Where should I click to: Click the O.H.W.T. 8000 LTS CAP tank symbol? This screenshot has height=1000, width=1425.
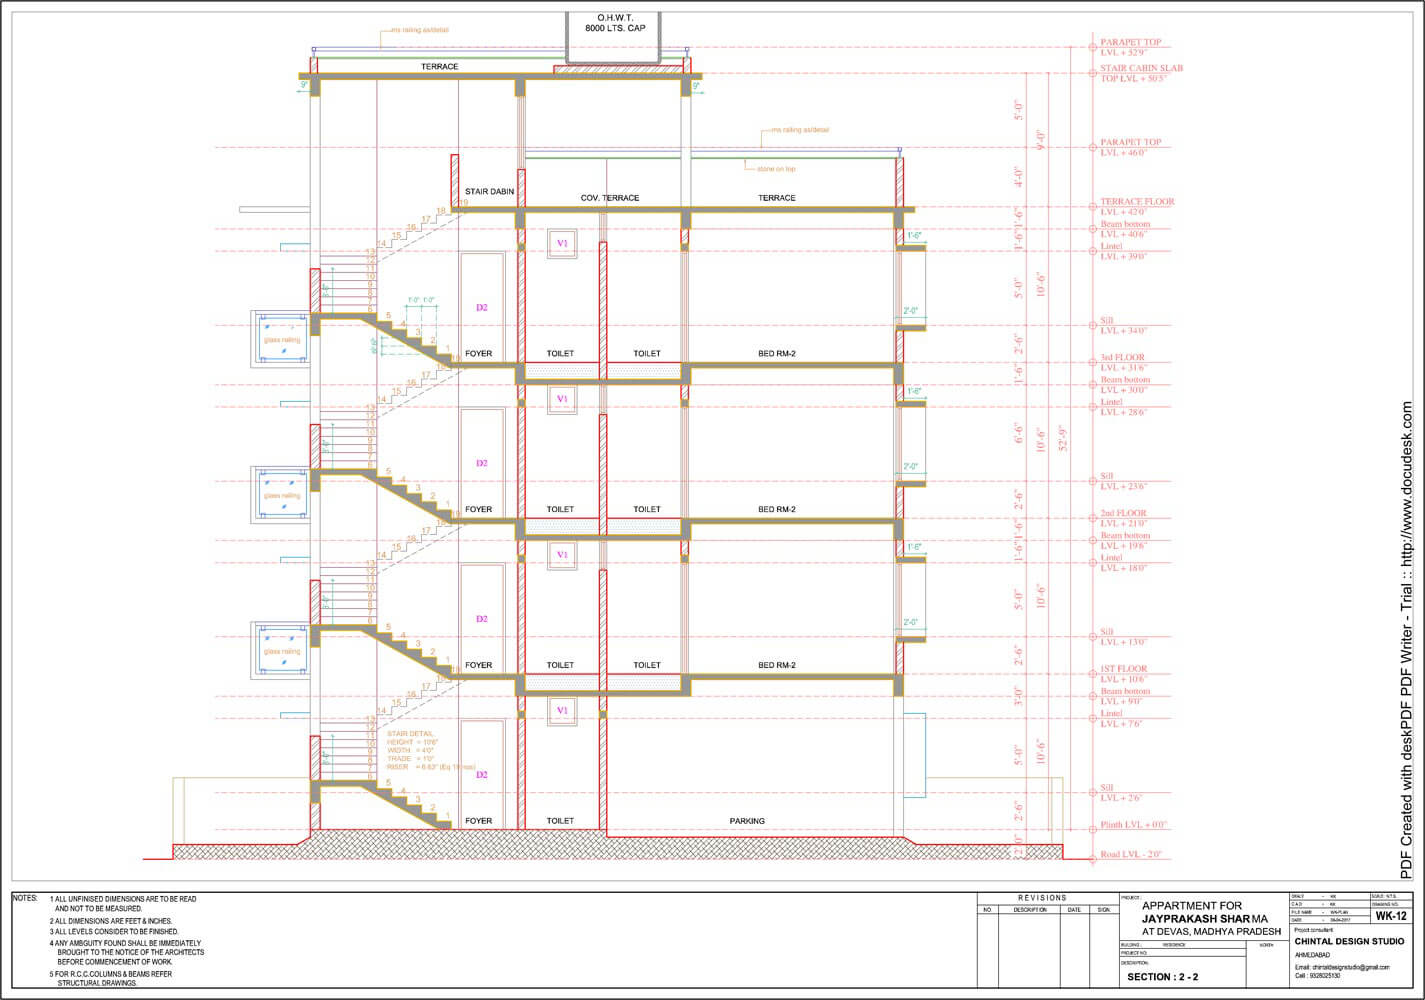pyautogui.click(x=617, y=22)
